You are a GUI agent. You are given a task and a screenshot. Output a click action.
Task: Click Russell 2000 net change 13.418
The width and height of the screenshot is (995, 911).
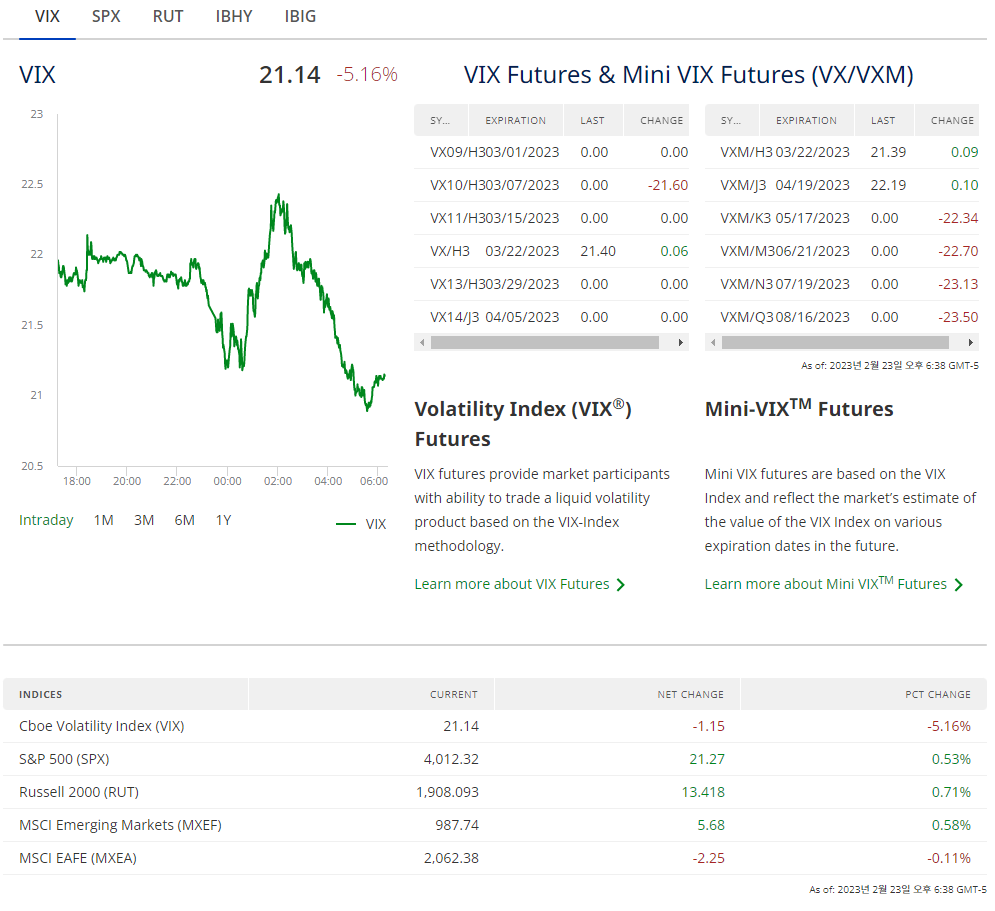click(x=703, y=792)
